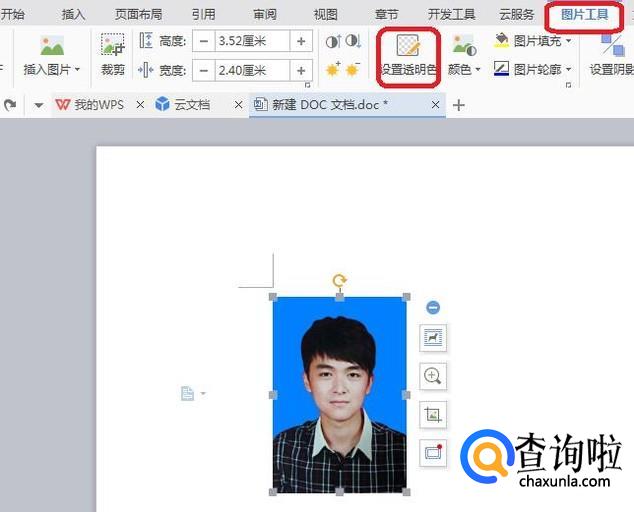634x512 pixels.
Task: Switch to 开发工具 tab
Action: click(452, 15)
